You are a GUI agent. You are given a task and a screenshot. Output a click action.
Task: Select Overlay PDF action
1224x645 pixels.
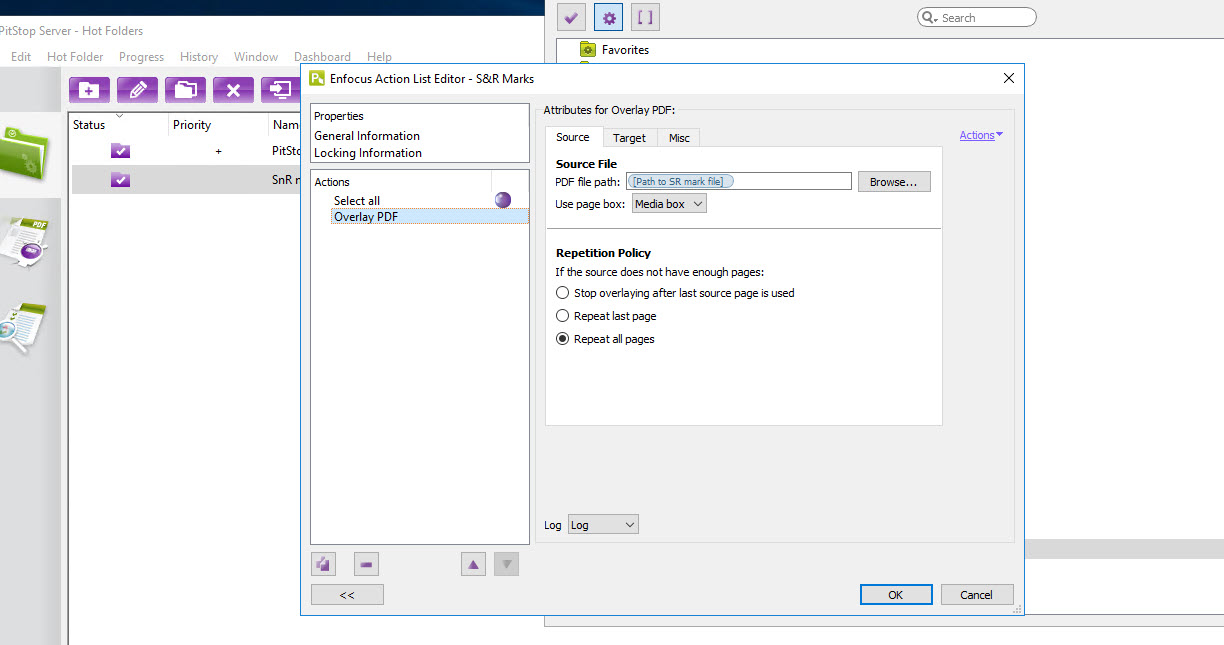[x=430, y=217]
